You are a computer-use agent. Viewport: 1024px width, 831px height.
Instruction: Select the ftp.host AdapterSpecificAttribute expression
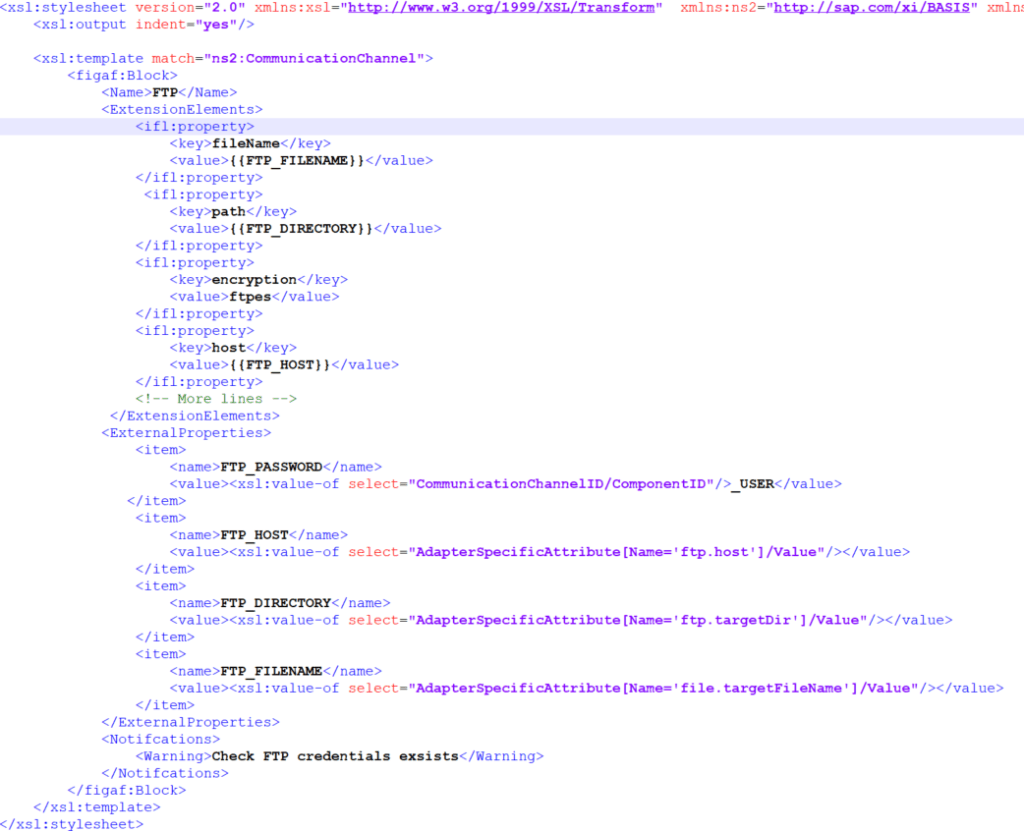(x=616, y=552)
